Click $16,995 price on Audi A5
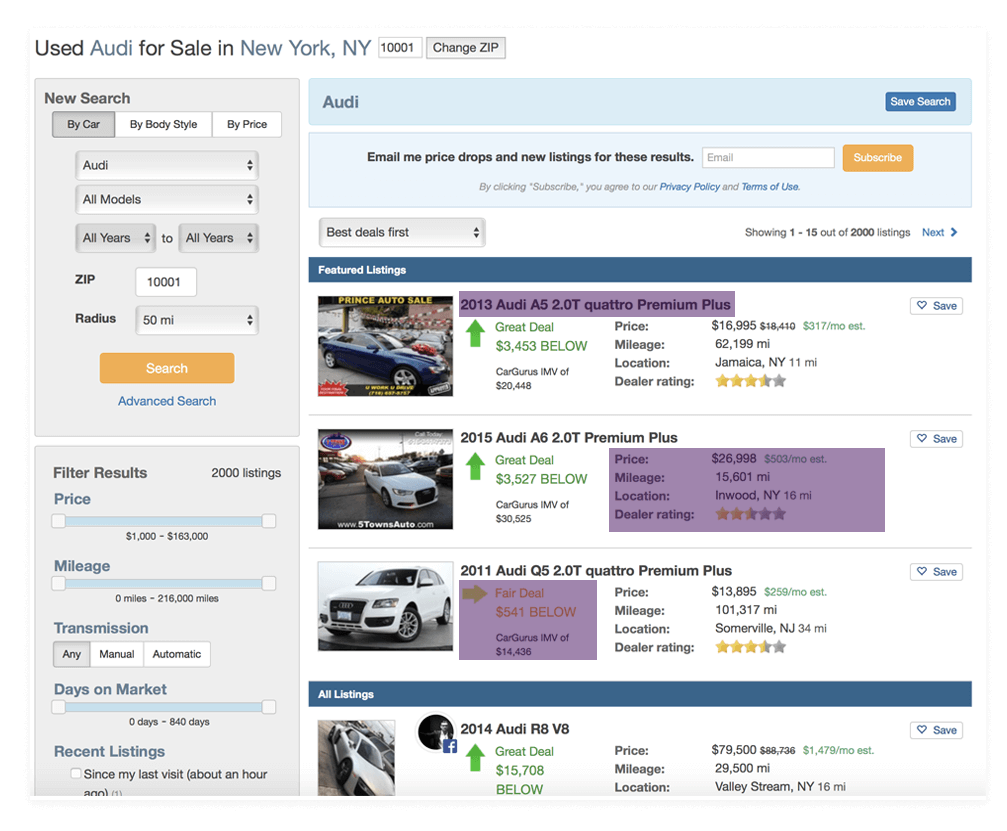 [x=733, y=326]
